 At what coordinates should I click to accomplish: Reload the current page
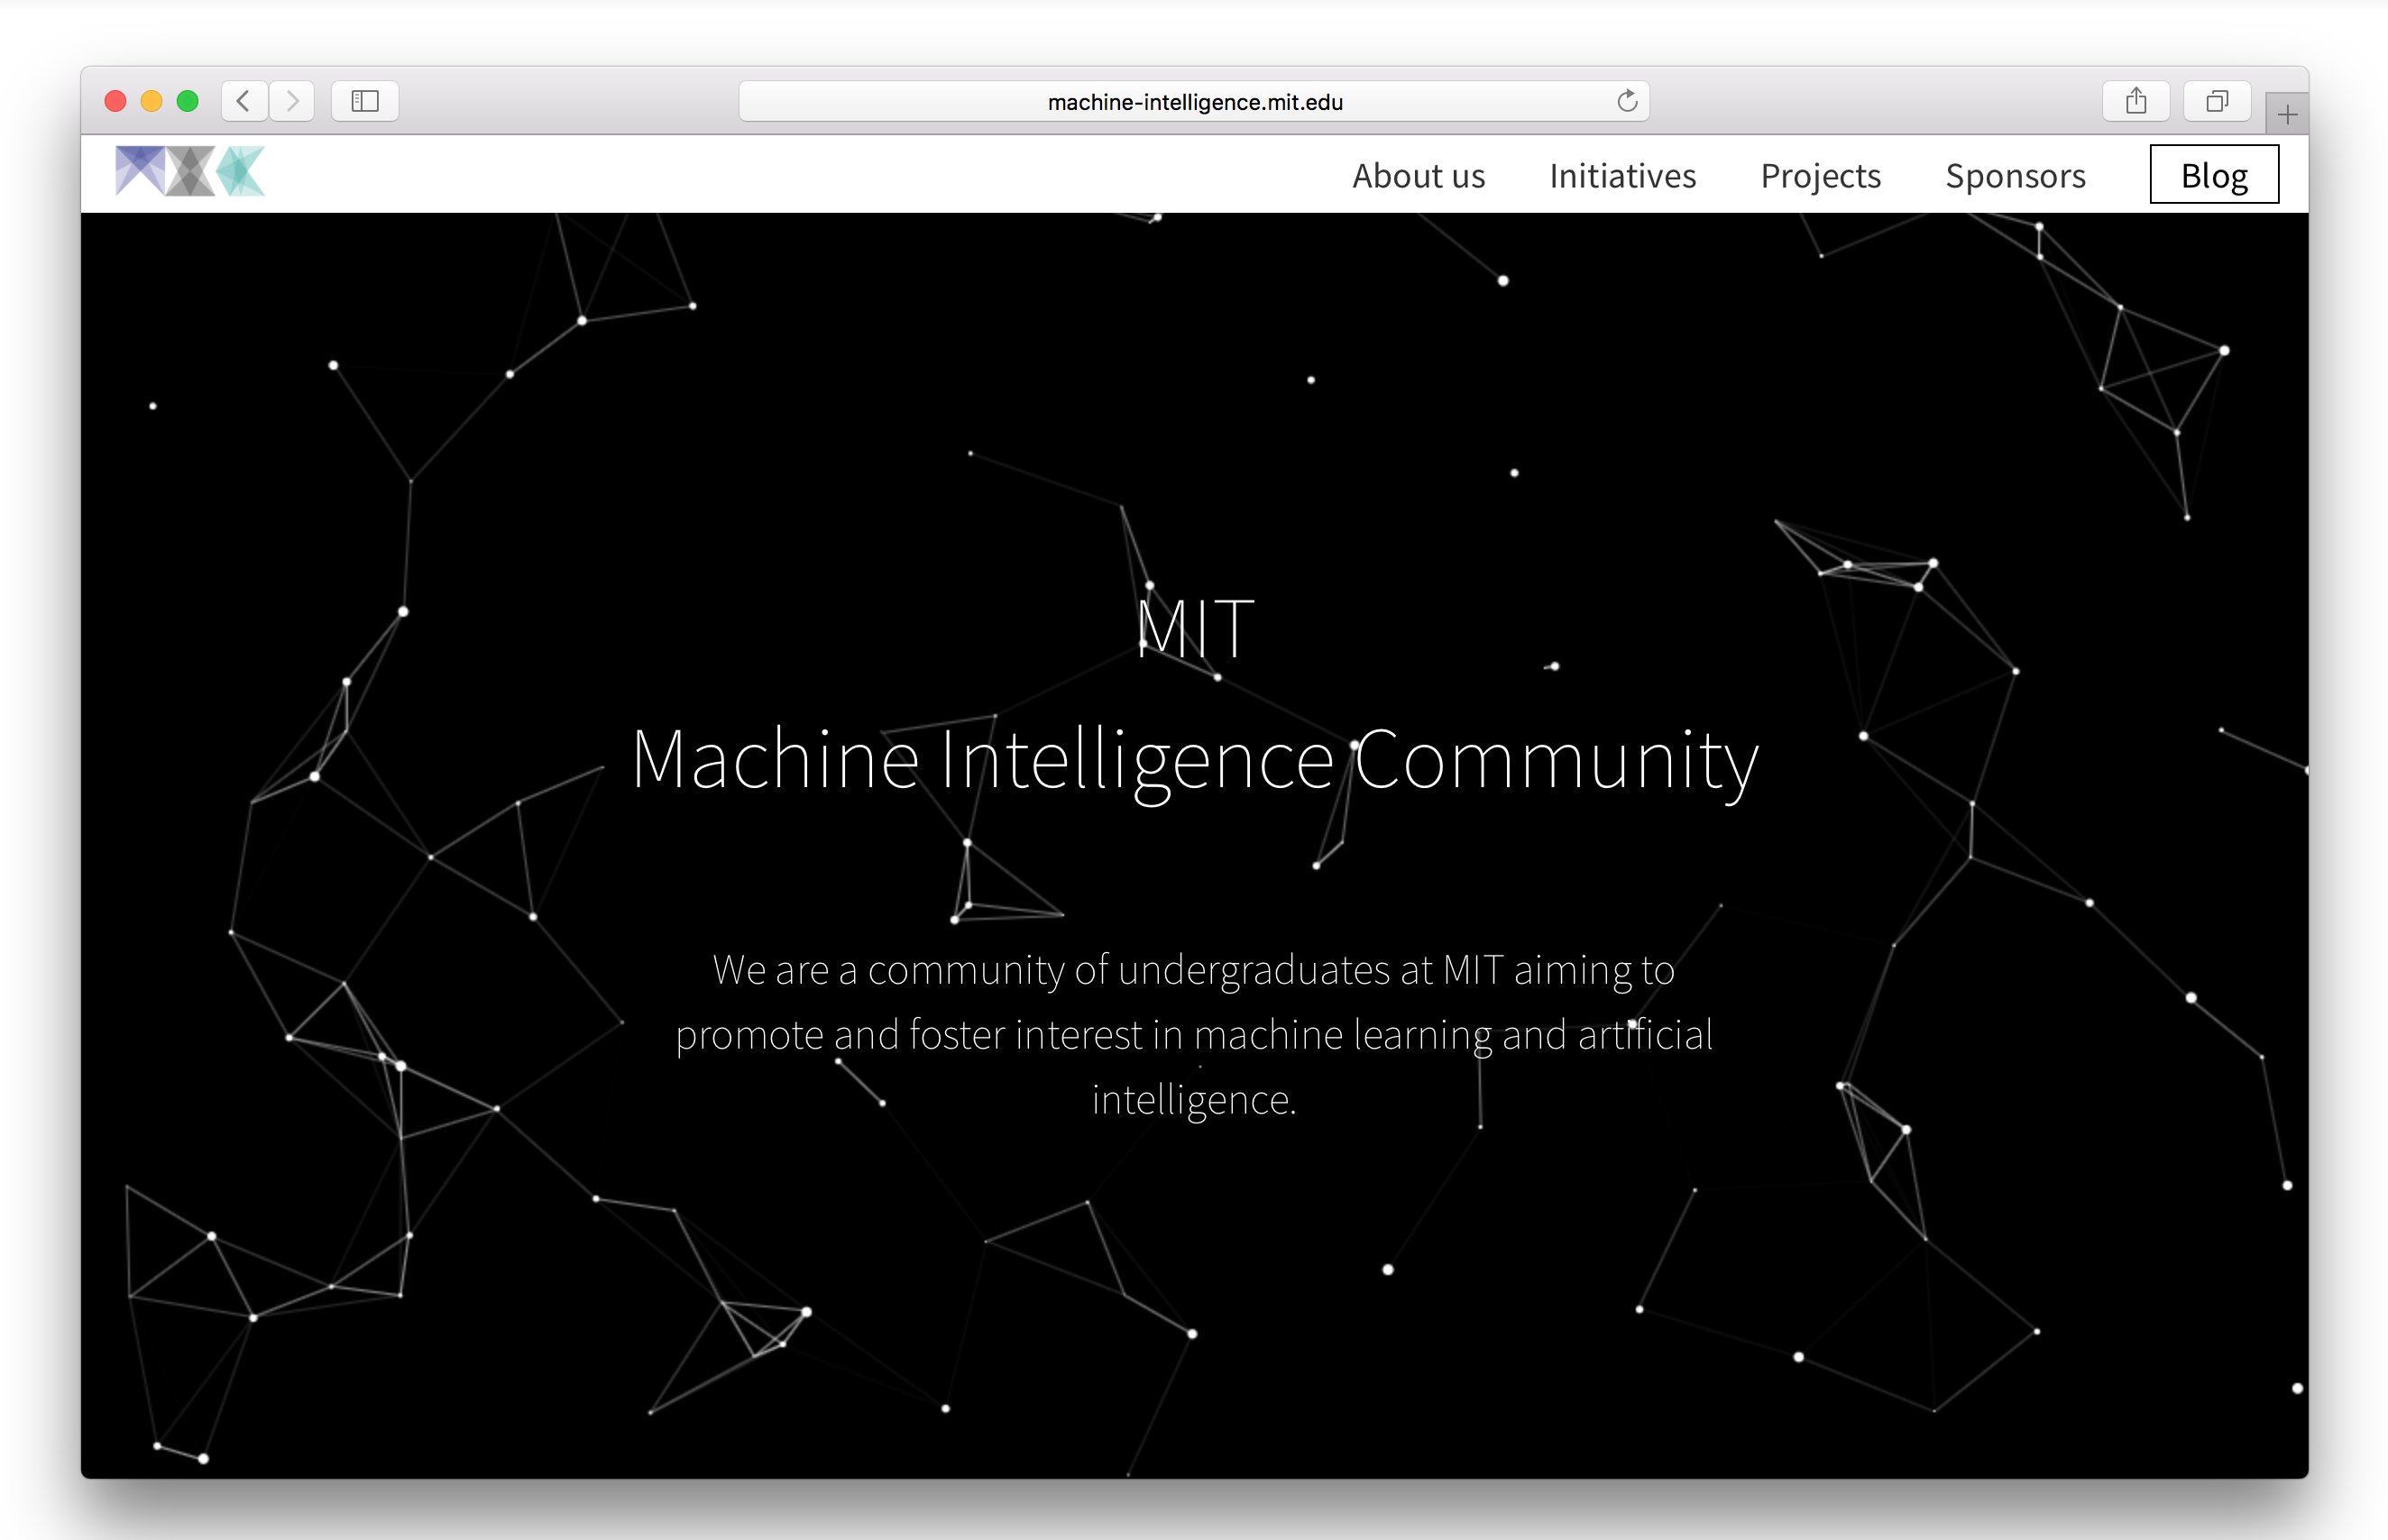click(x=1627, y=101)
